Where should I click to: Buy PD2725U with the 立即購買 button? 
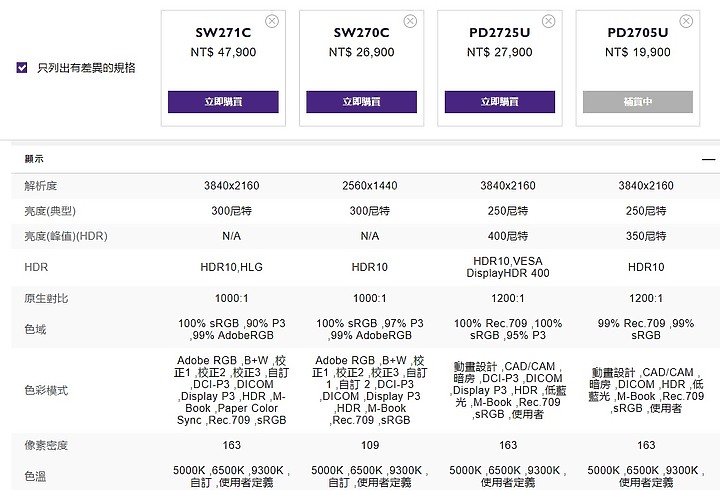point(500,101)
